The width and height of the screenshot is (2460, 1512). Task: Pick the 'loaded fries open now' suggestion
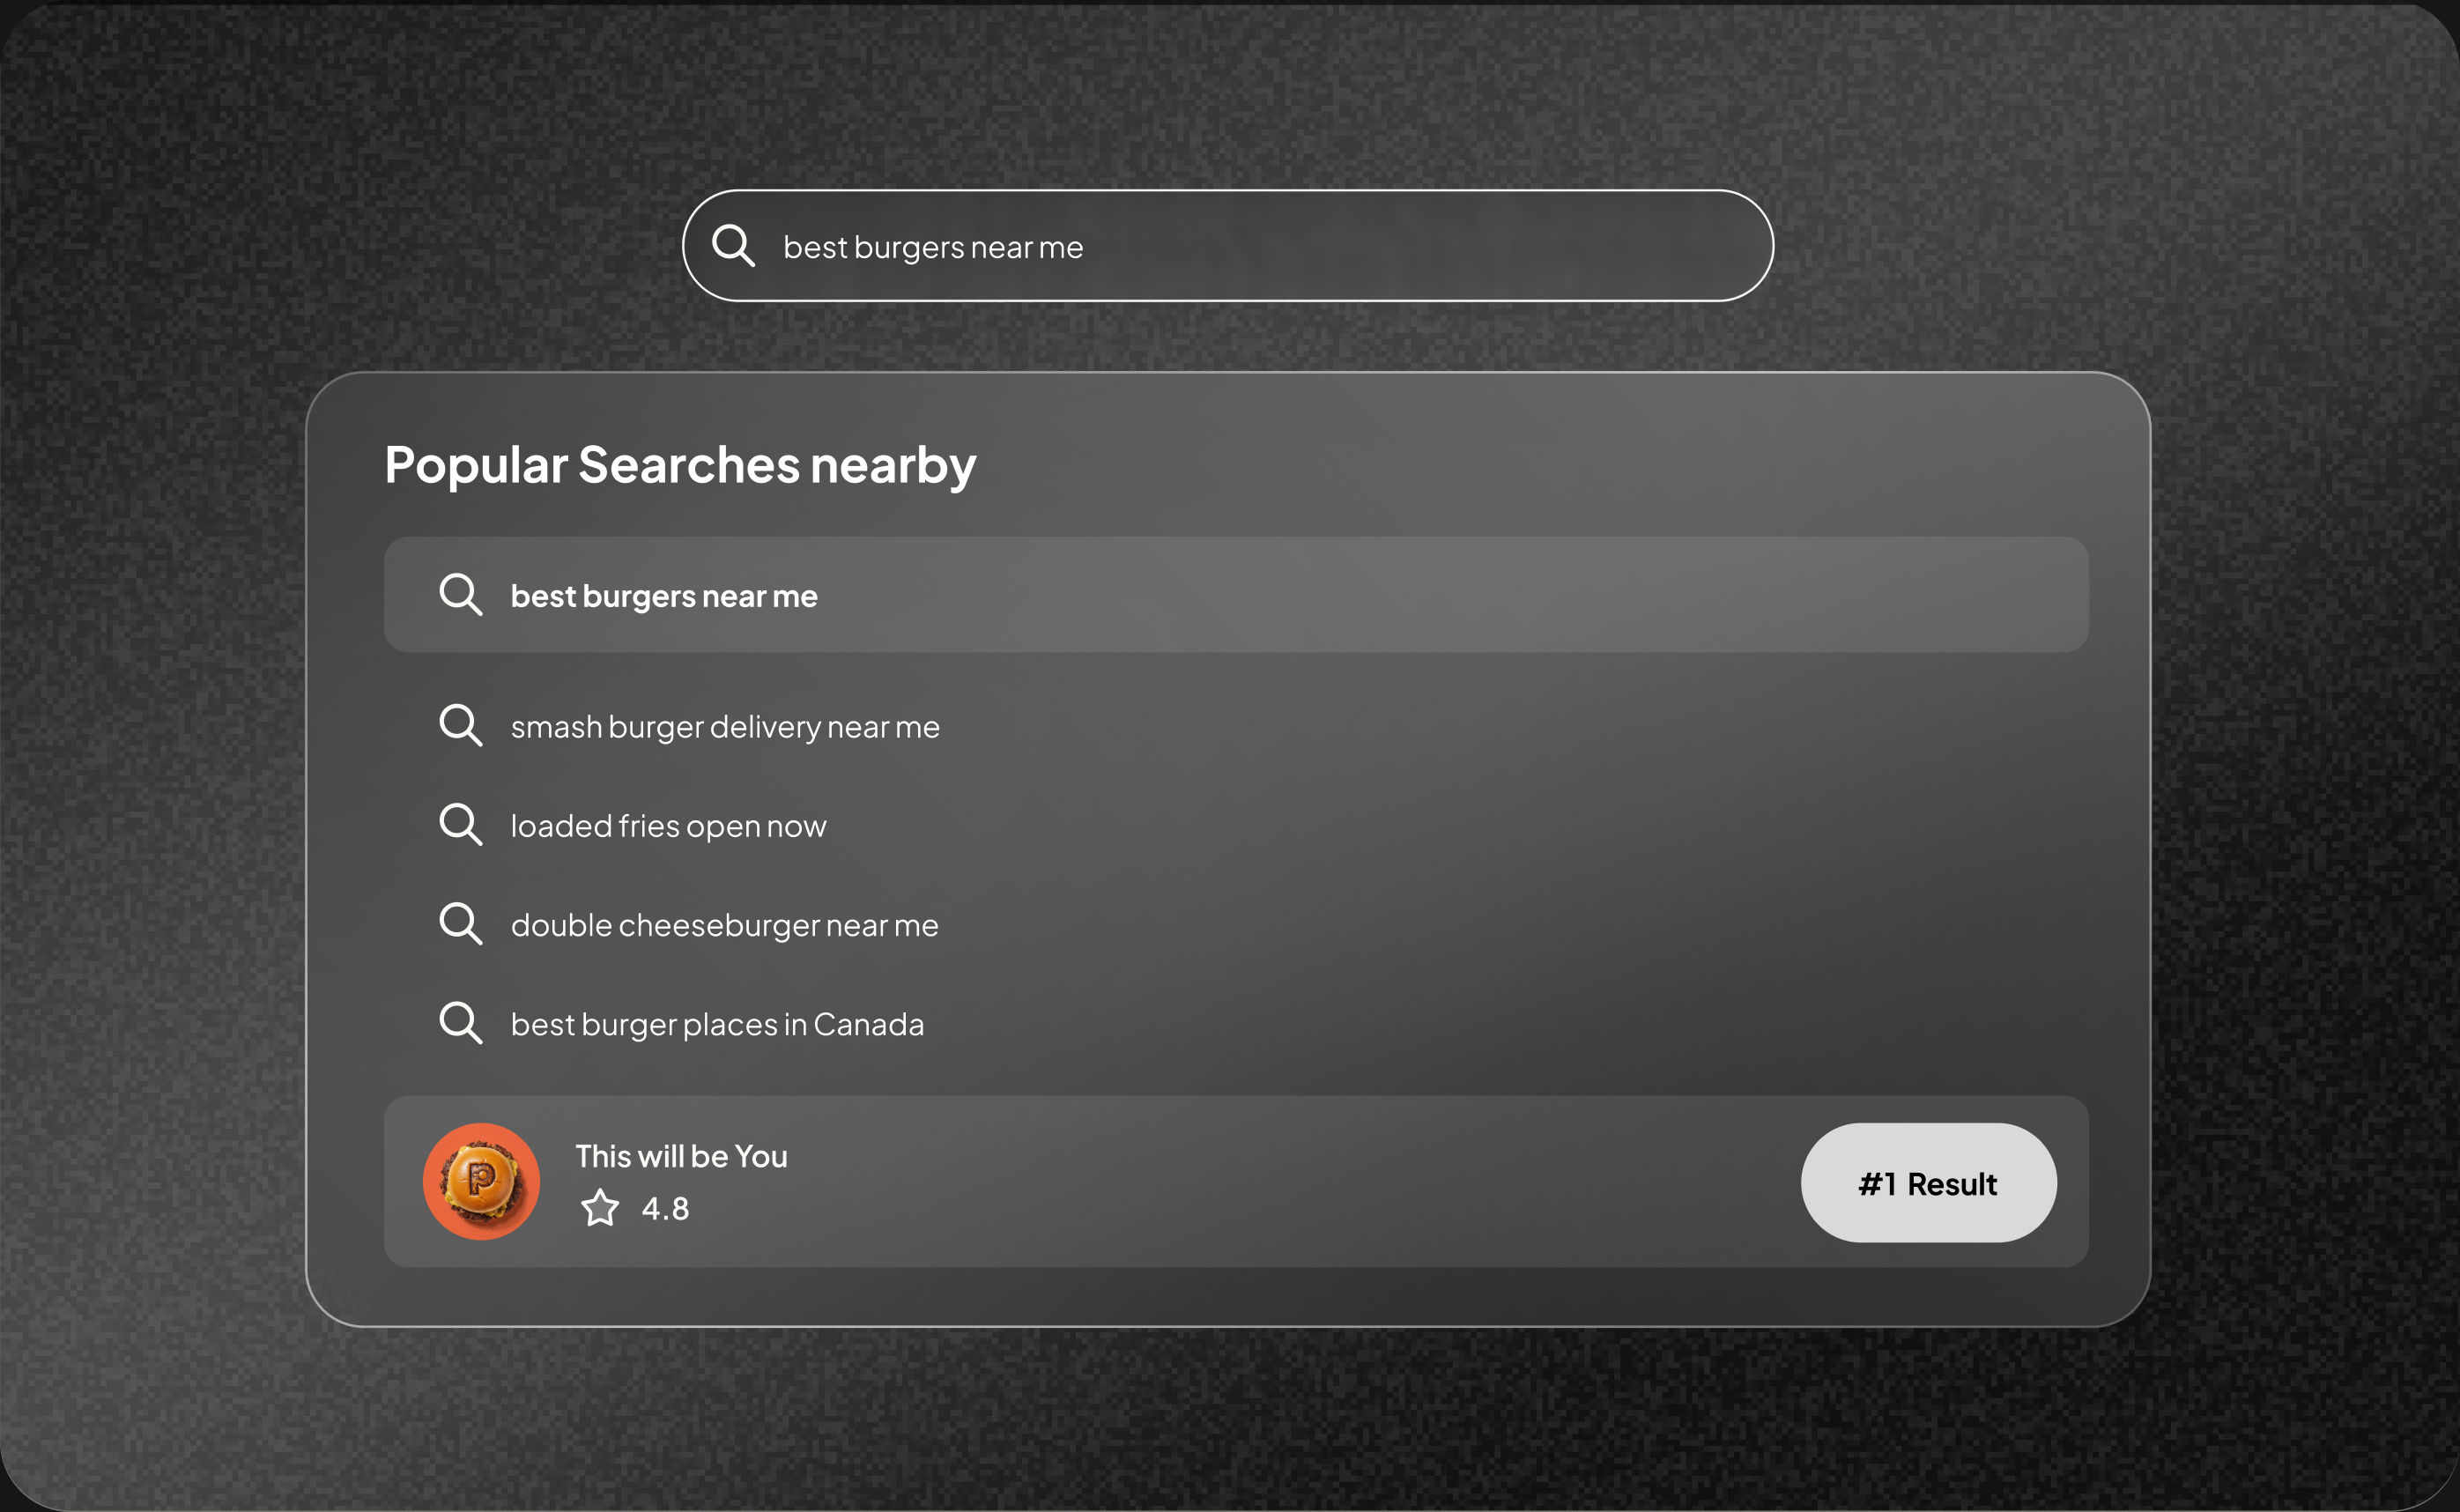pos(668,826)
